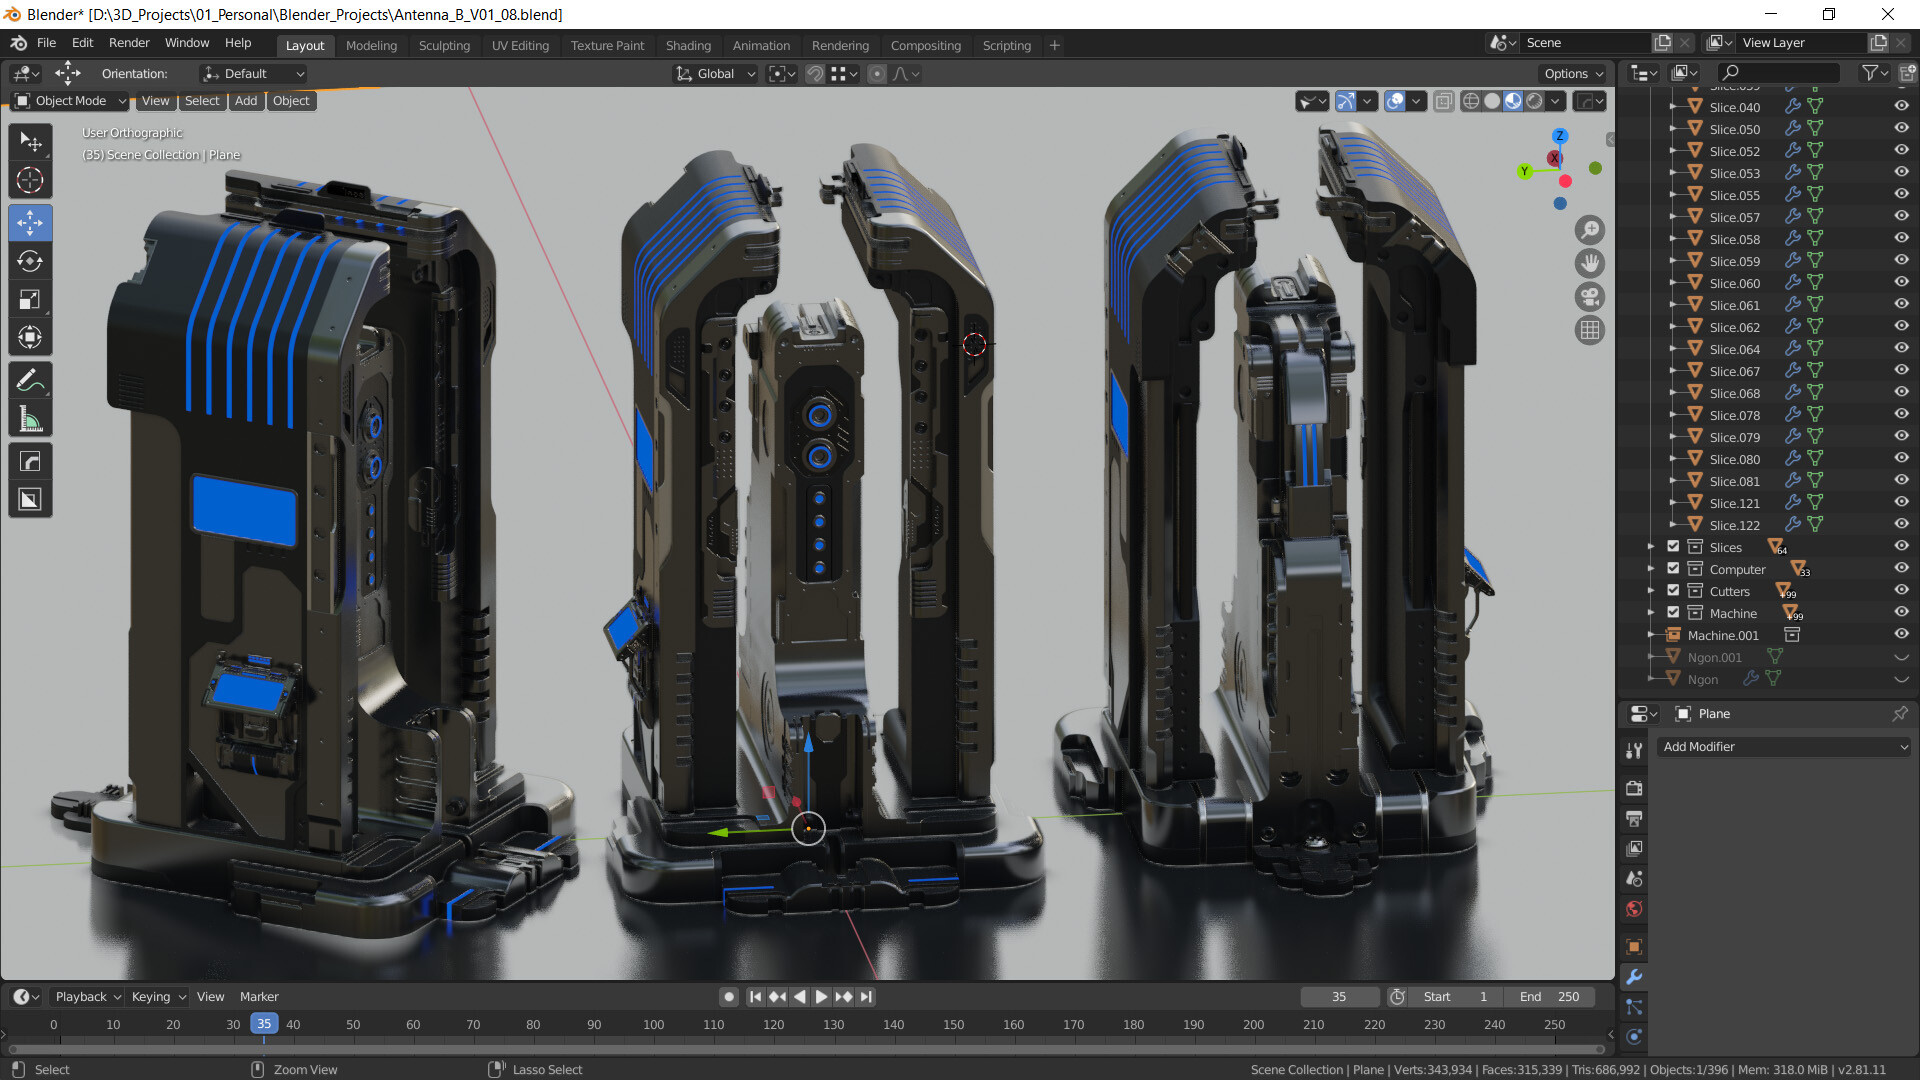Open the Render menu
This screenshot has width=1920, height=1080.
tap(129, 43)
